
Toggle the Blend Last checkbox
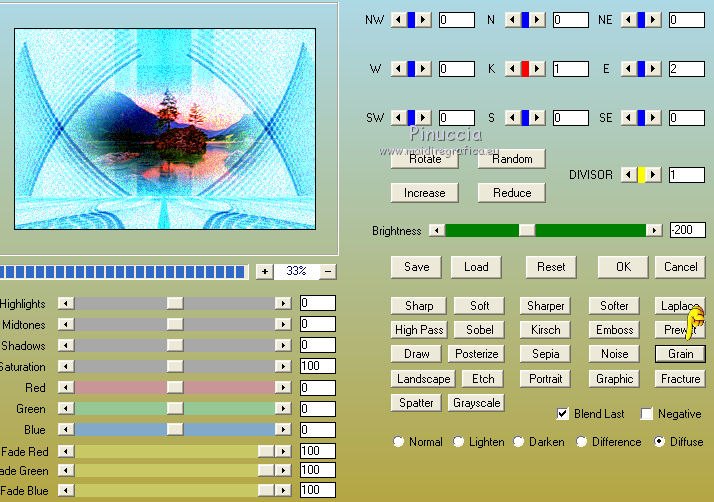click(562, 414)
